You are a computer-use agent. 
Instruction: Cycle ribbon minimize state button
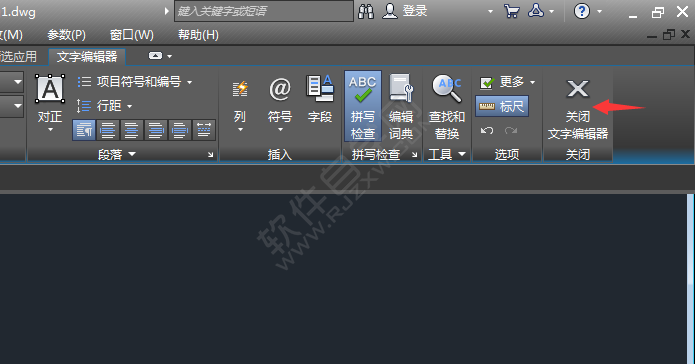[155, 56]
